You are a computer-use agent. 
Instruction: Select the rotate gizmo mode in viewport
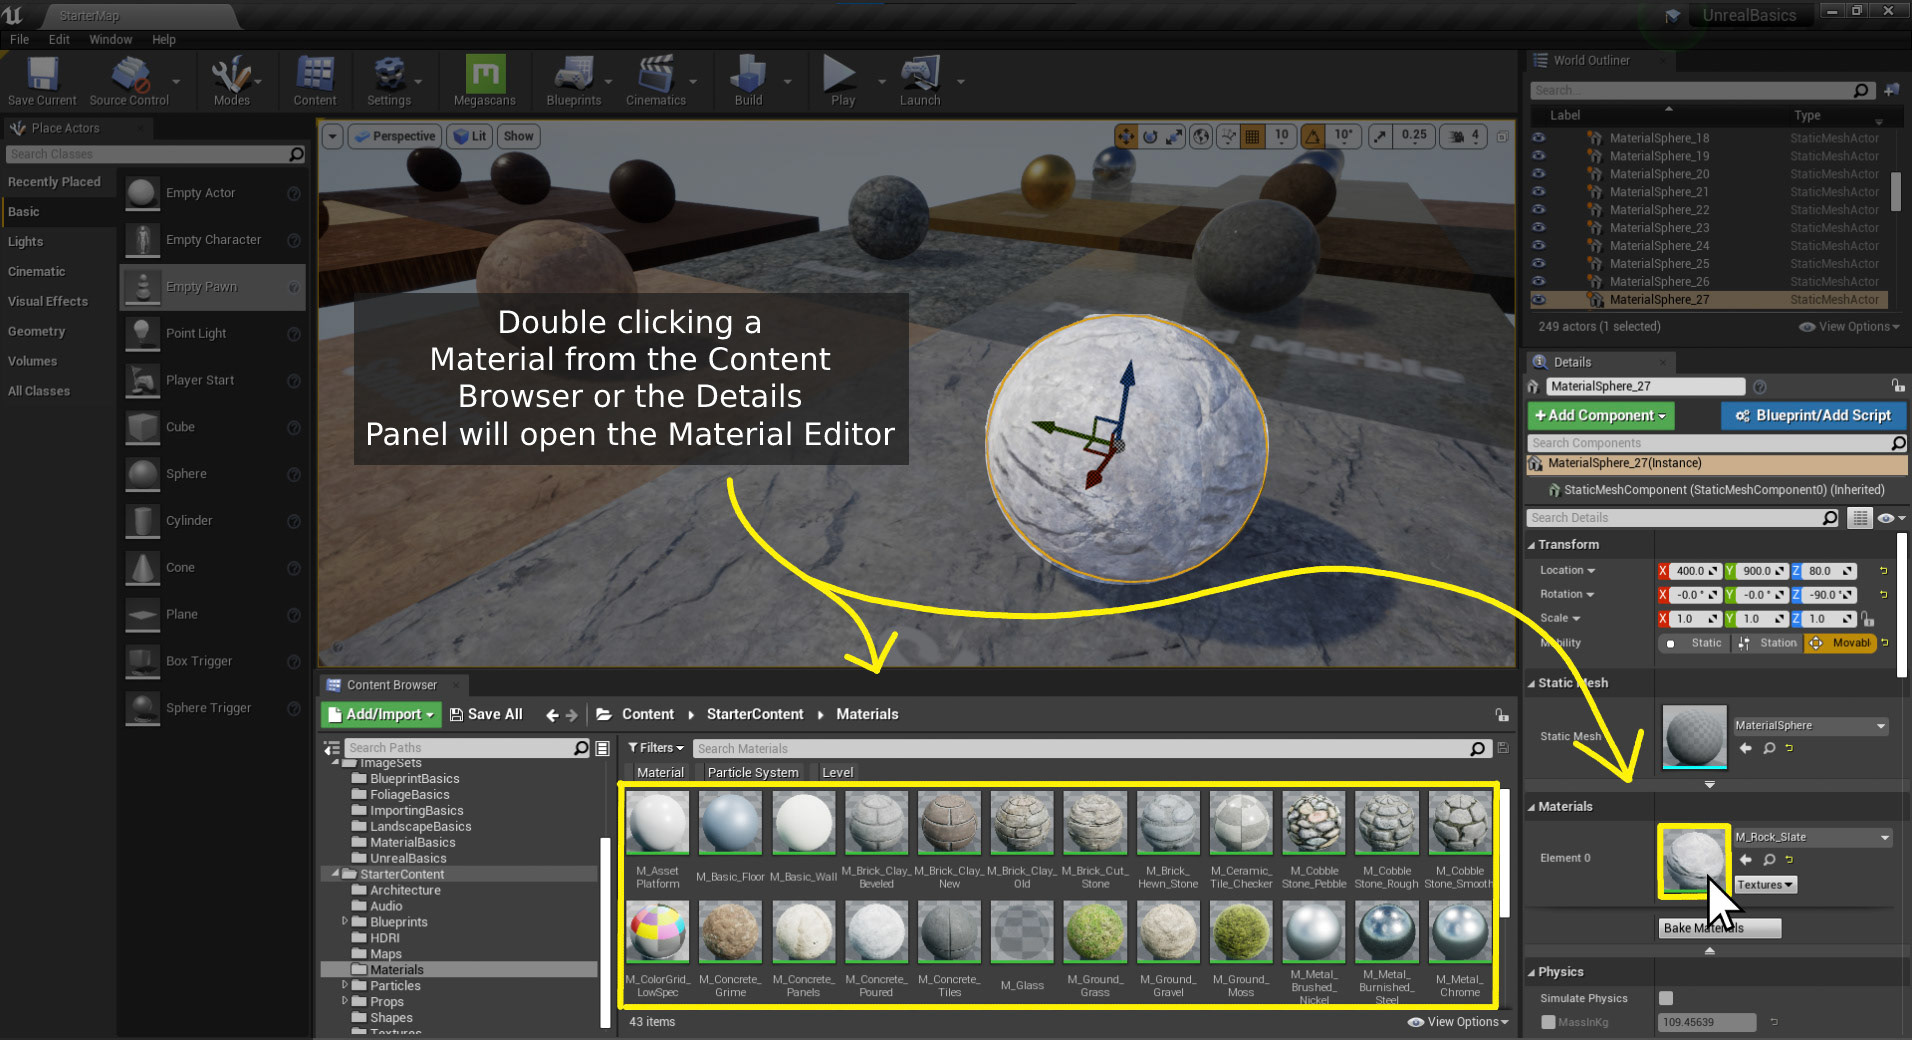pyautogui.click(x=1150, y=136)
